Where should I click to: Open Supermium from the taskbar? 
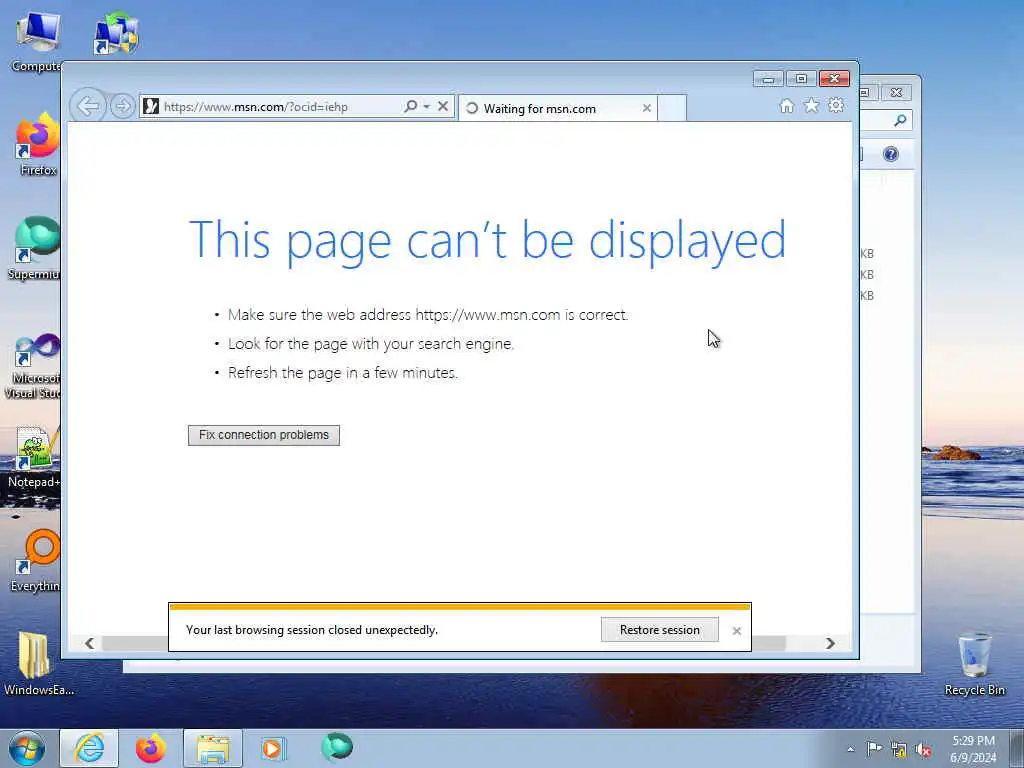[337, 747]
